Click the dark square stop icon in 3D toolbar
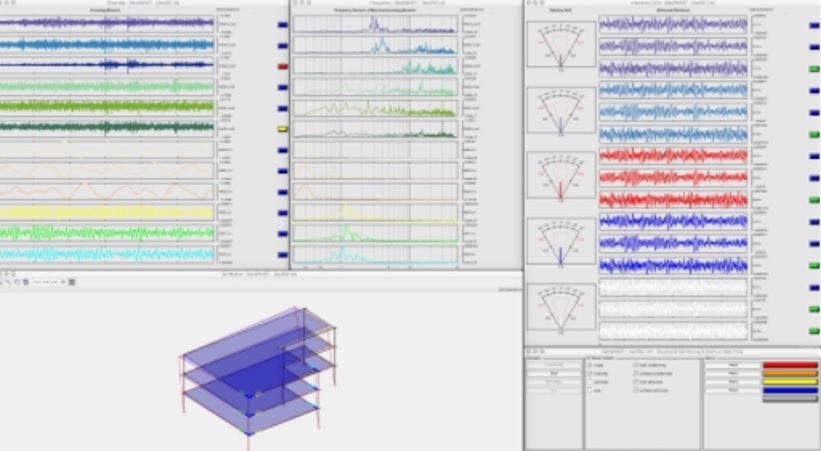The image size is (821, 451). (x=73, y=282)
